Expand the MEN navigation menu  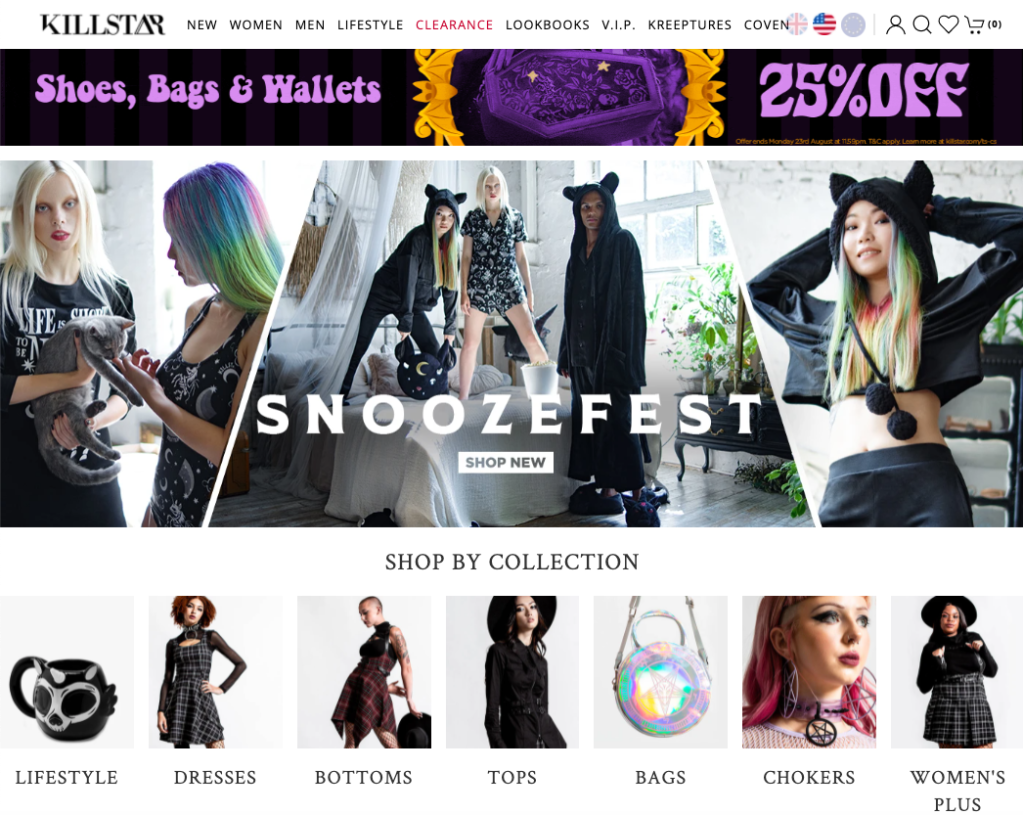(310, 25)
